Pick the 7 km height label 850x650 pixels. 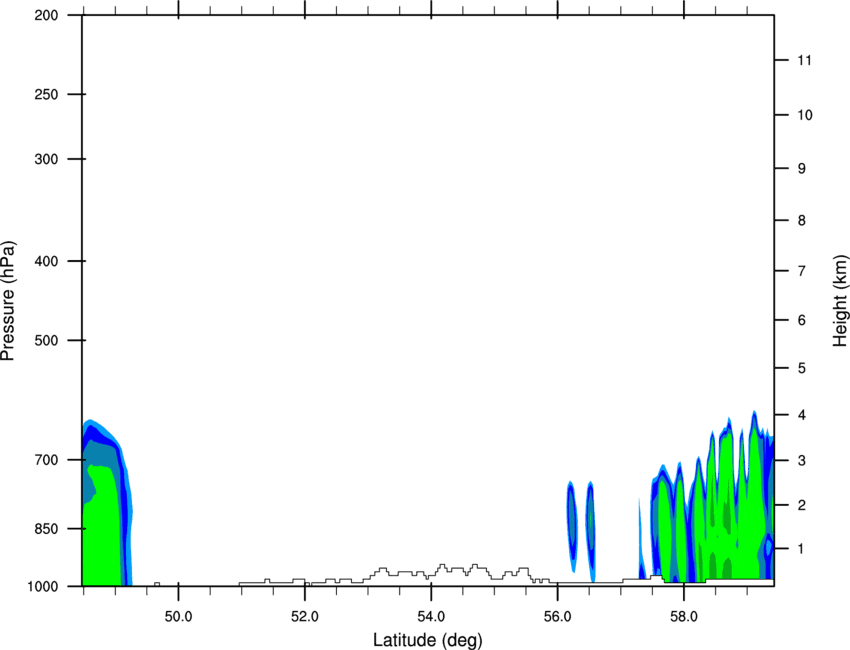[x=802, y=271]
